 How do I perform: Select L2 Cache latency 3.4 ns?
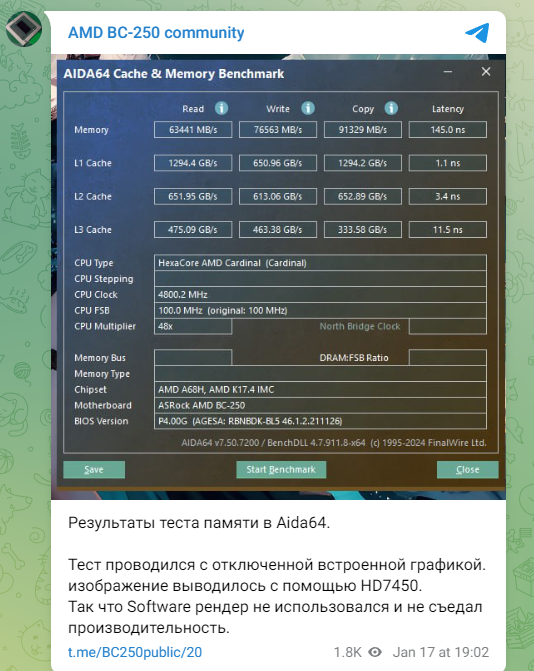click(448, 196)
